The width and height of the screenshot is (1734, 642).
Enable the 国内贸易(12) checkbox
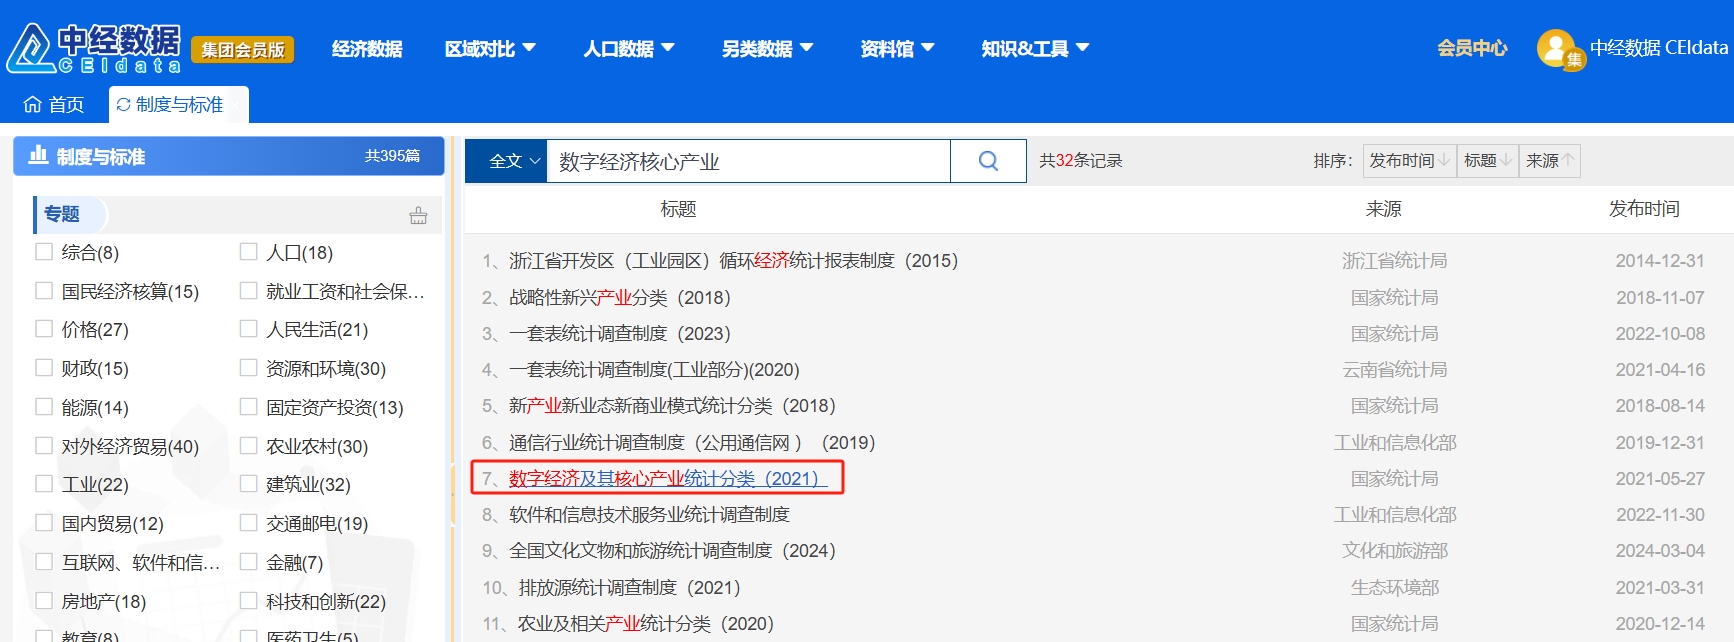(44, 522)
